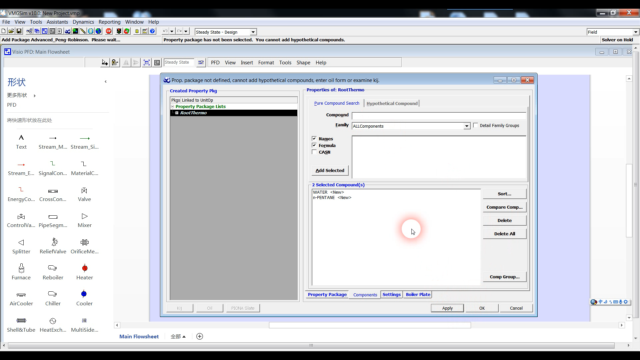Select the Furnace shape icon
Screen dimensions: 640x360
tap(21, 268)
